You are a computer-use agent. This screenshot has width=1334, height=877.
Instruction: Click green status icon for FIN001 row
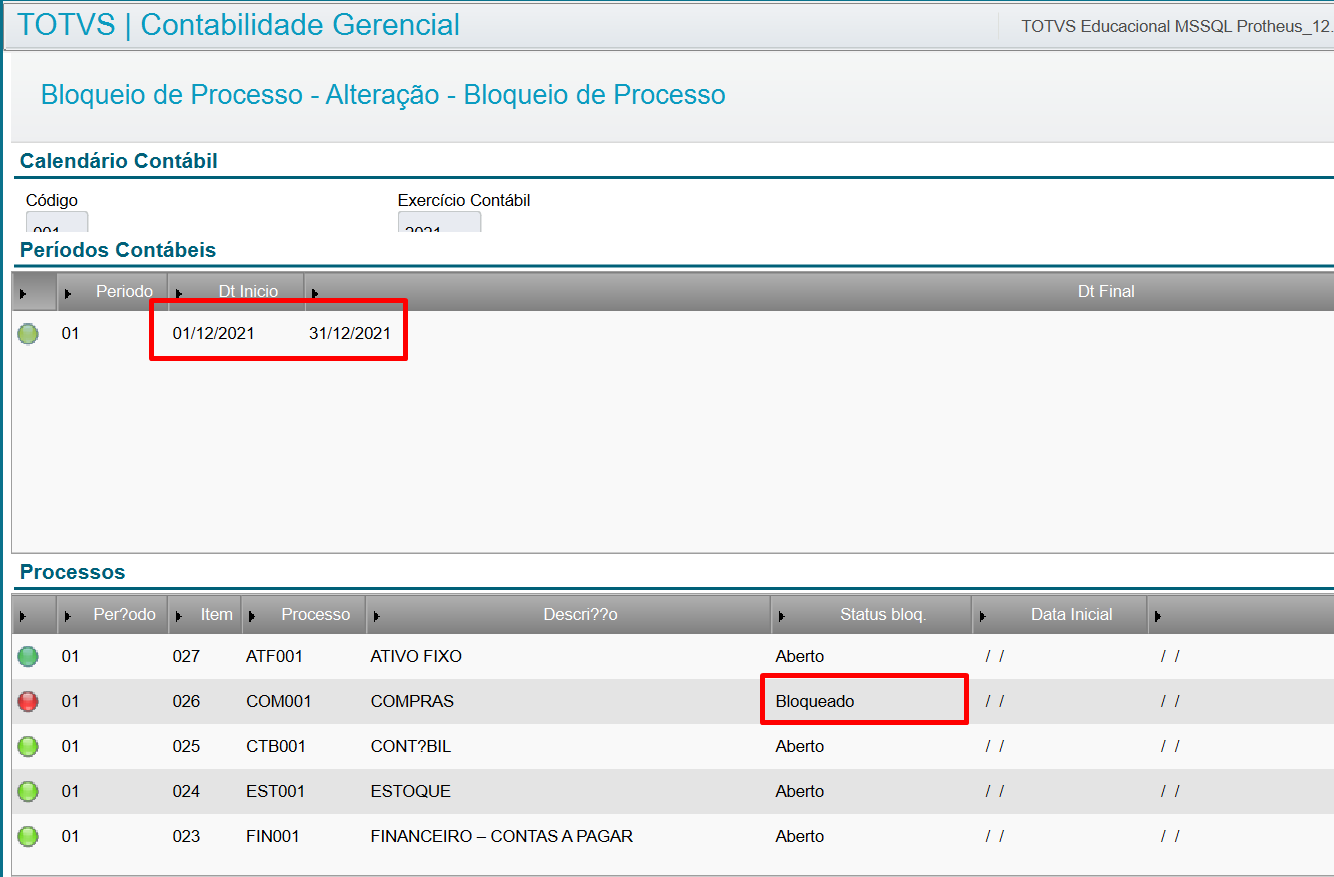point(28,837)
